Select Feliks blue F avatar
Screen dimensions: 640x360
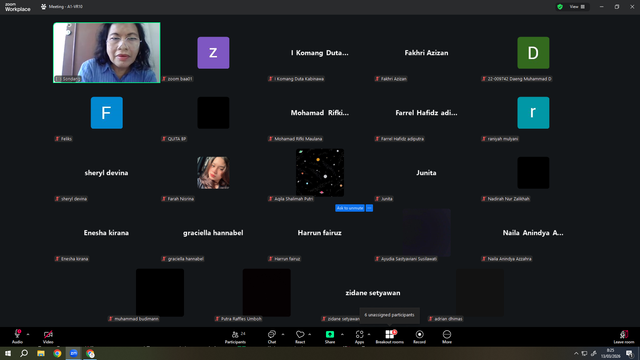tap(107, 113)
